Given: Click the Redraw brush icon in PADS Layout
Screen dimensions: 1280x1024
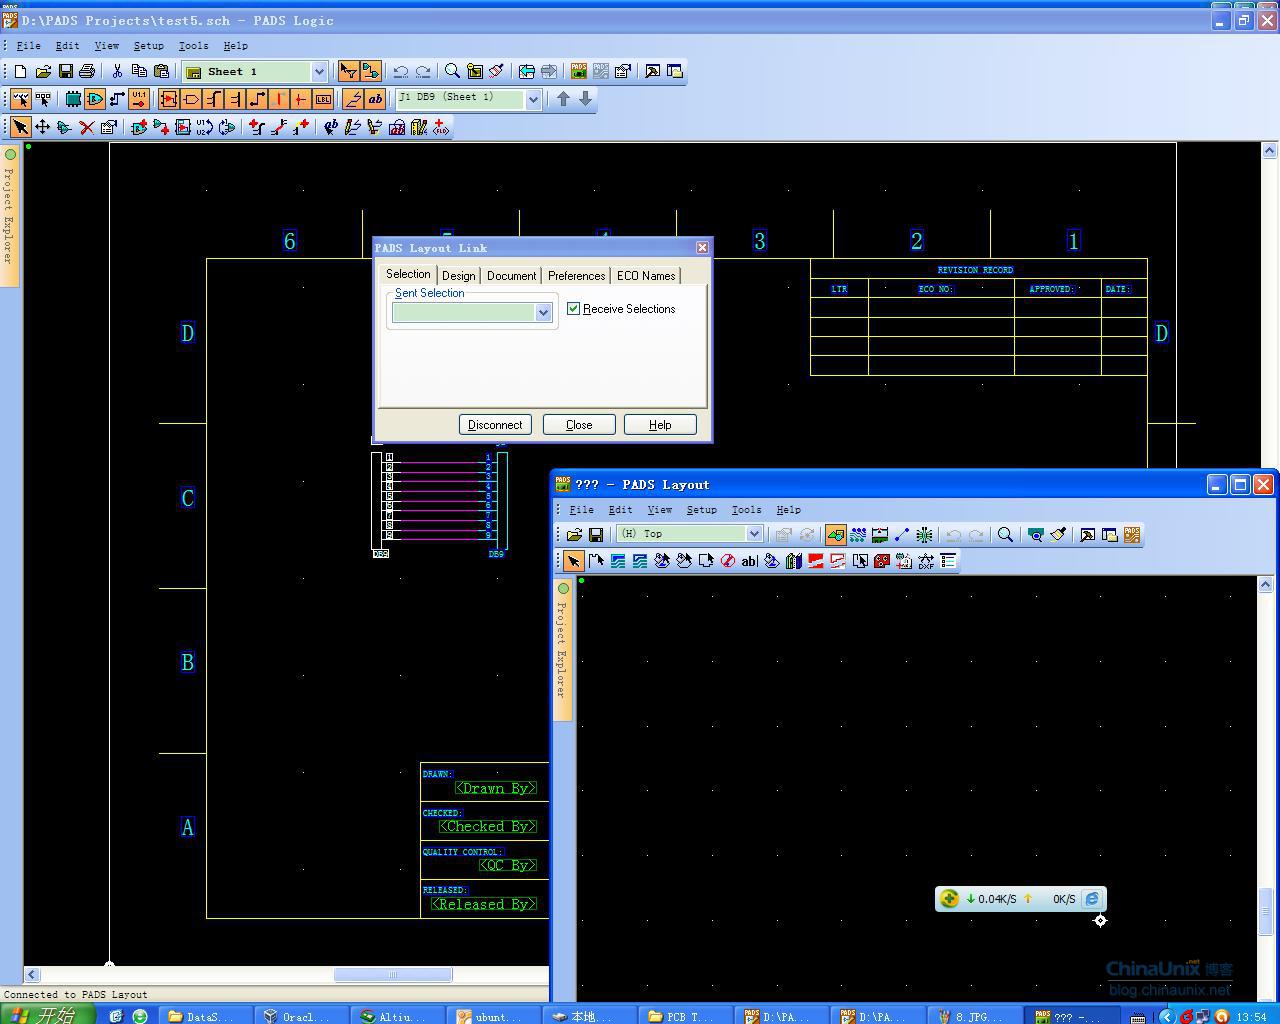Looking at the screenshot, I should [1058, 535].
